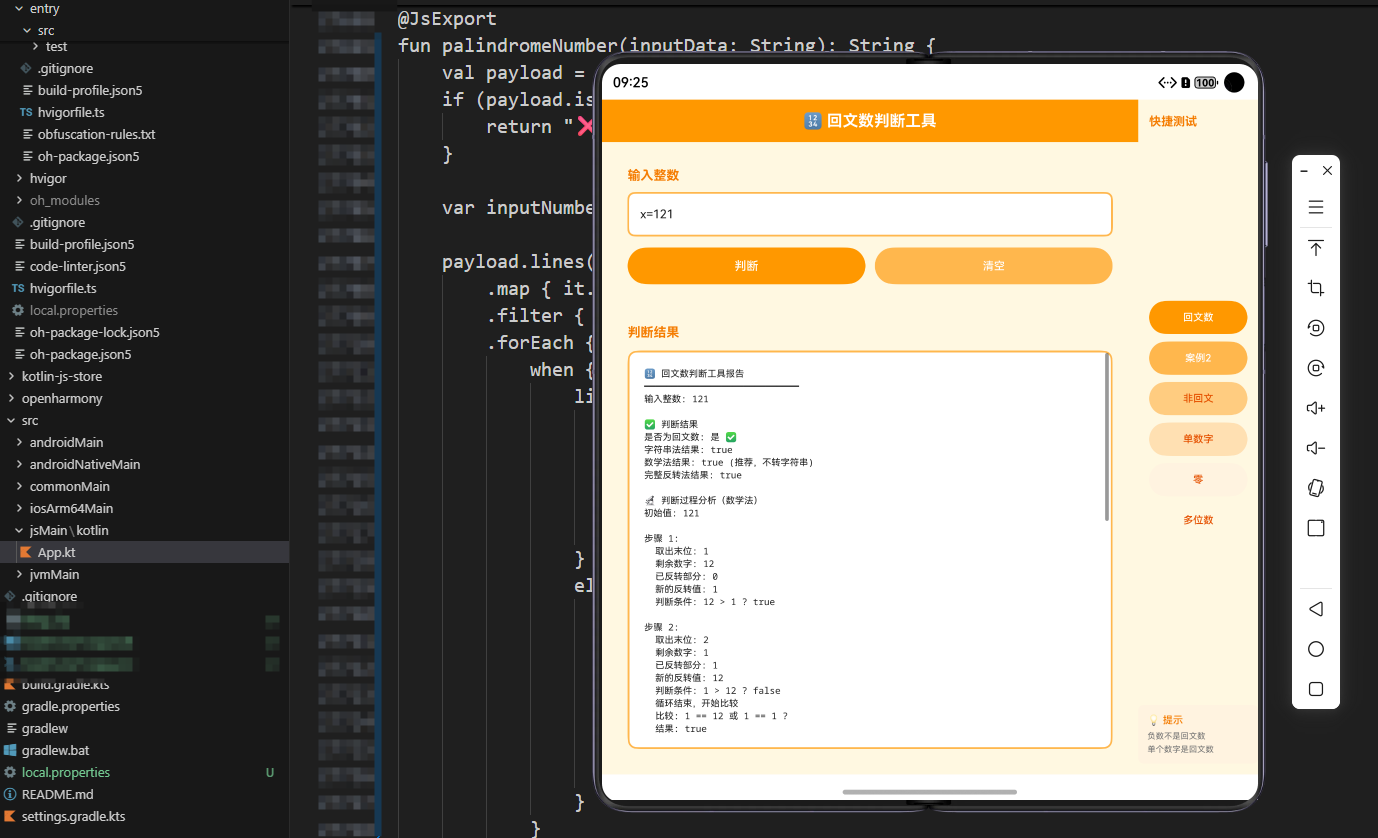Expand the test folder
The width and height of the screenshot is (1378, 838).
click(36, 46)
